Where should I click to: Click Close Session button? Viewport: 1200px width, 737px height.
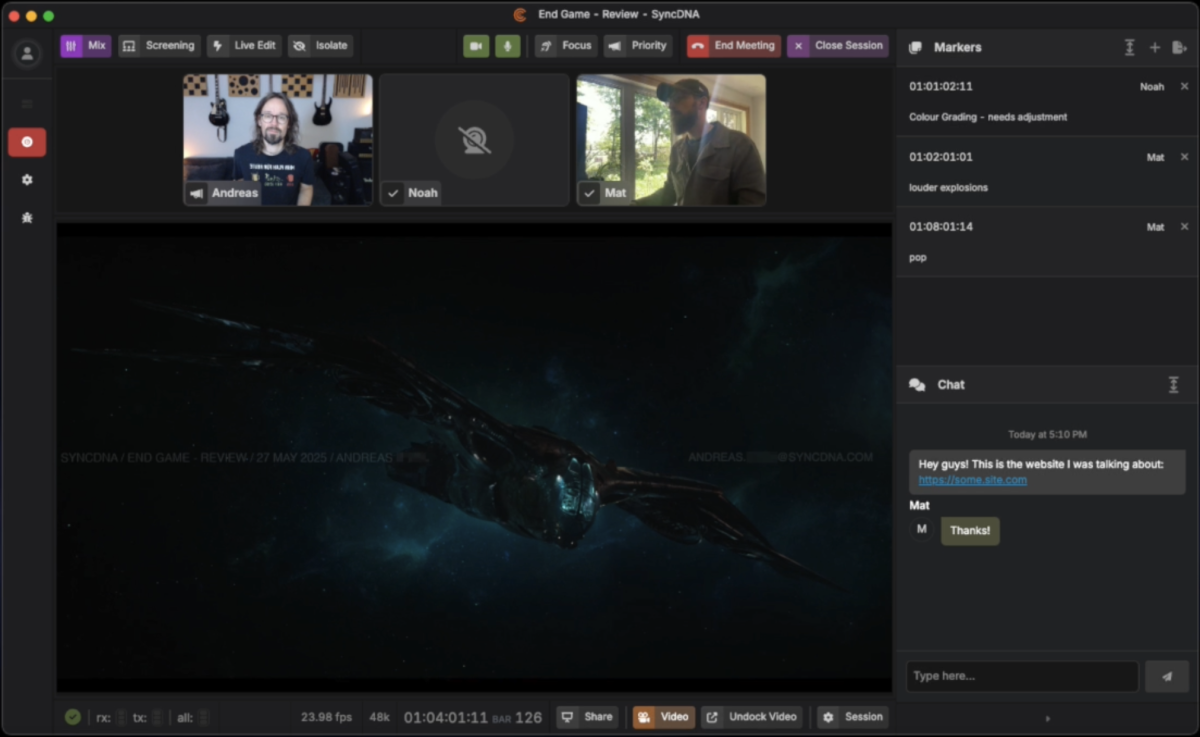pyautogui.click(x=838, y=46)
